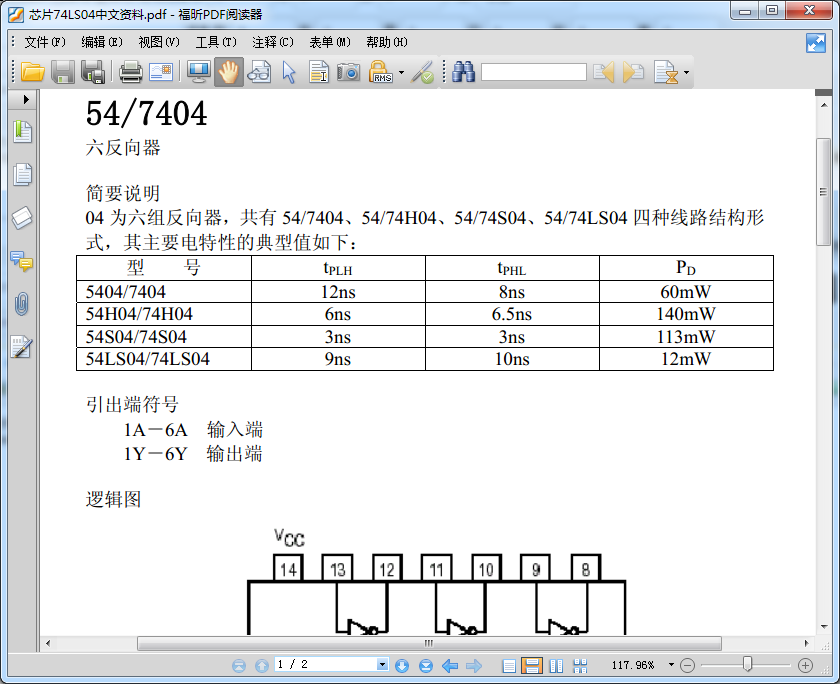Open the search options dropdown arrow
The height and width of the screenshot is (684, 840).
click(x=686, y=72)
